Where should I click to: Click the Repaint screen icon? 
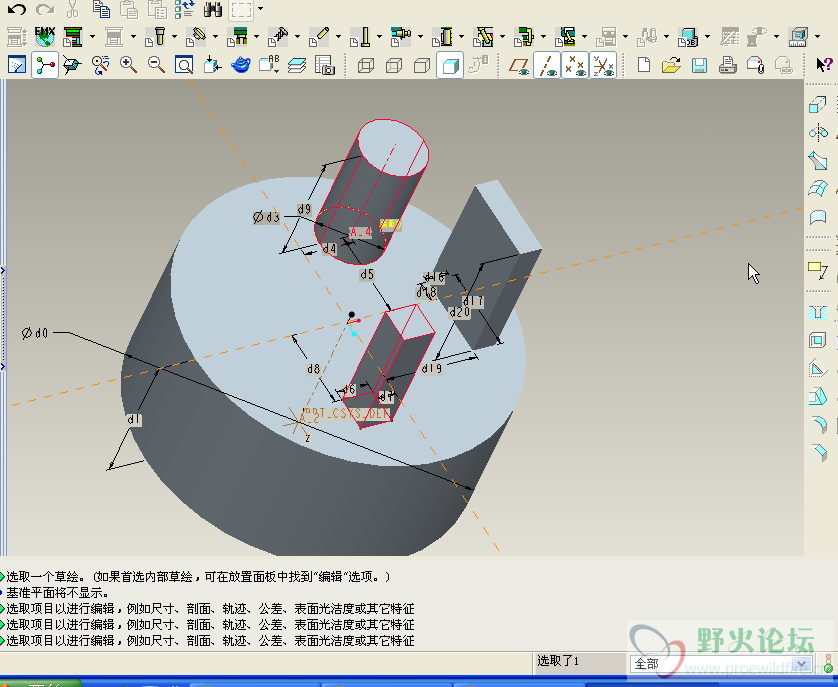(x=17, y=65)
